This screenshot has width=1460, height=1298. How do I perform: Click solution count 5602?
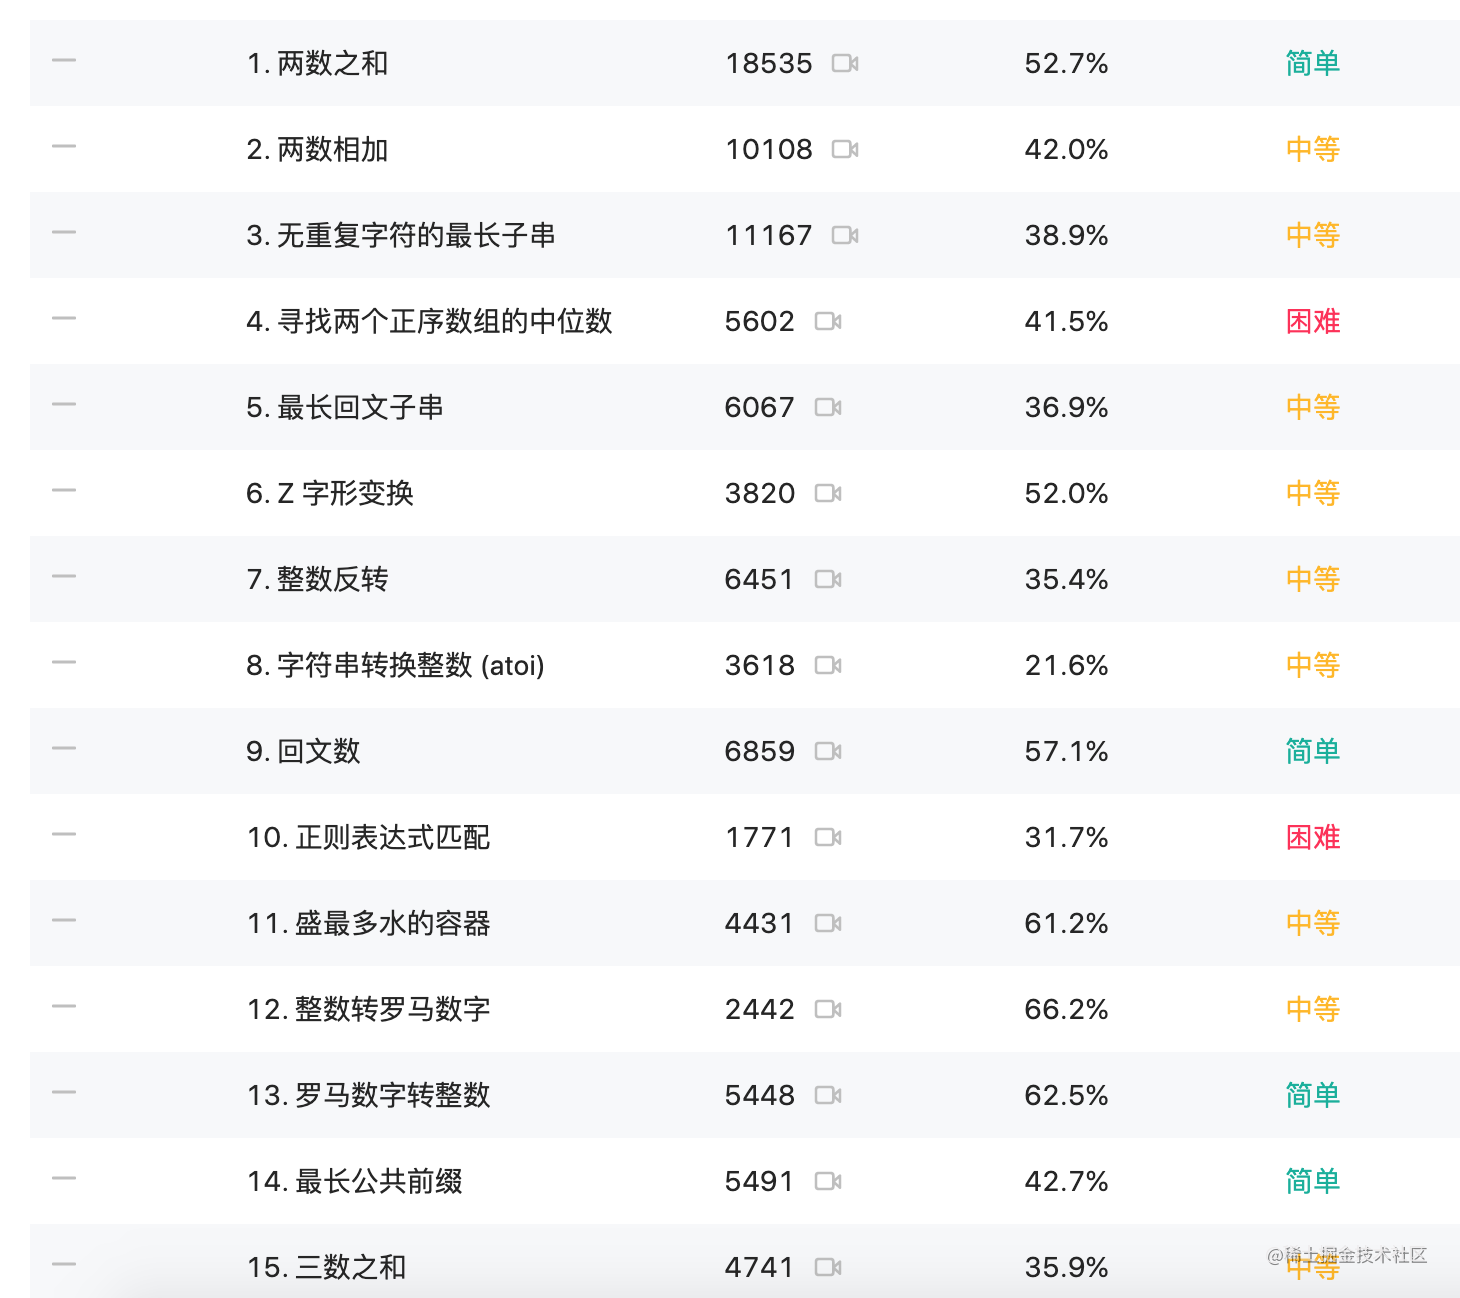(x=760, y=321)
